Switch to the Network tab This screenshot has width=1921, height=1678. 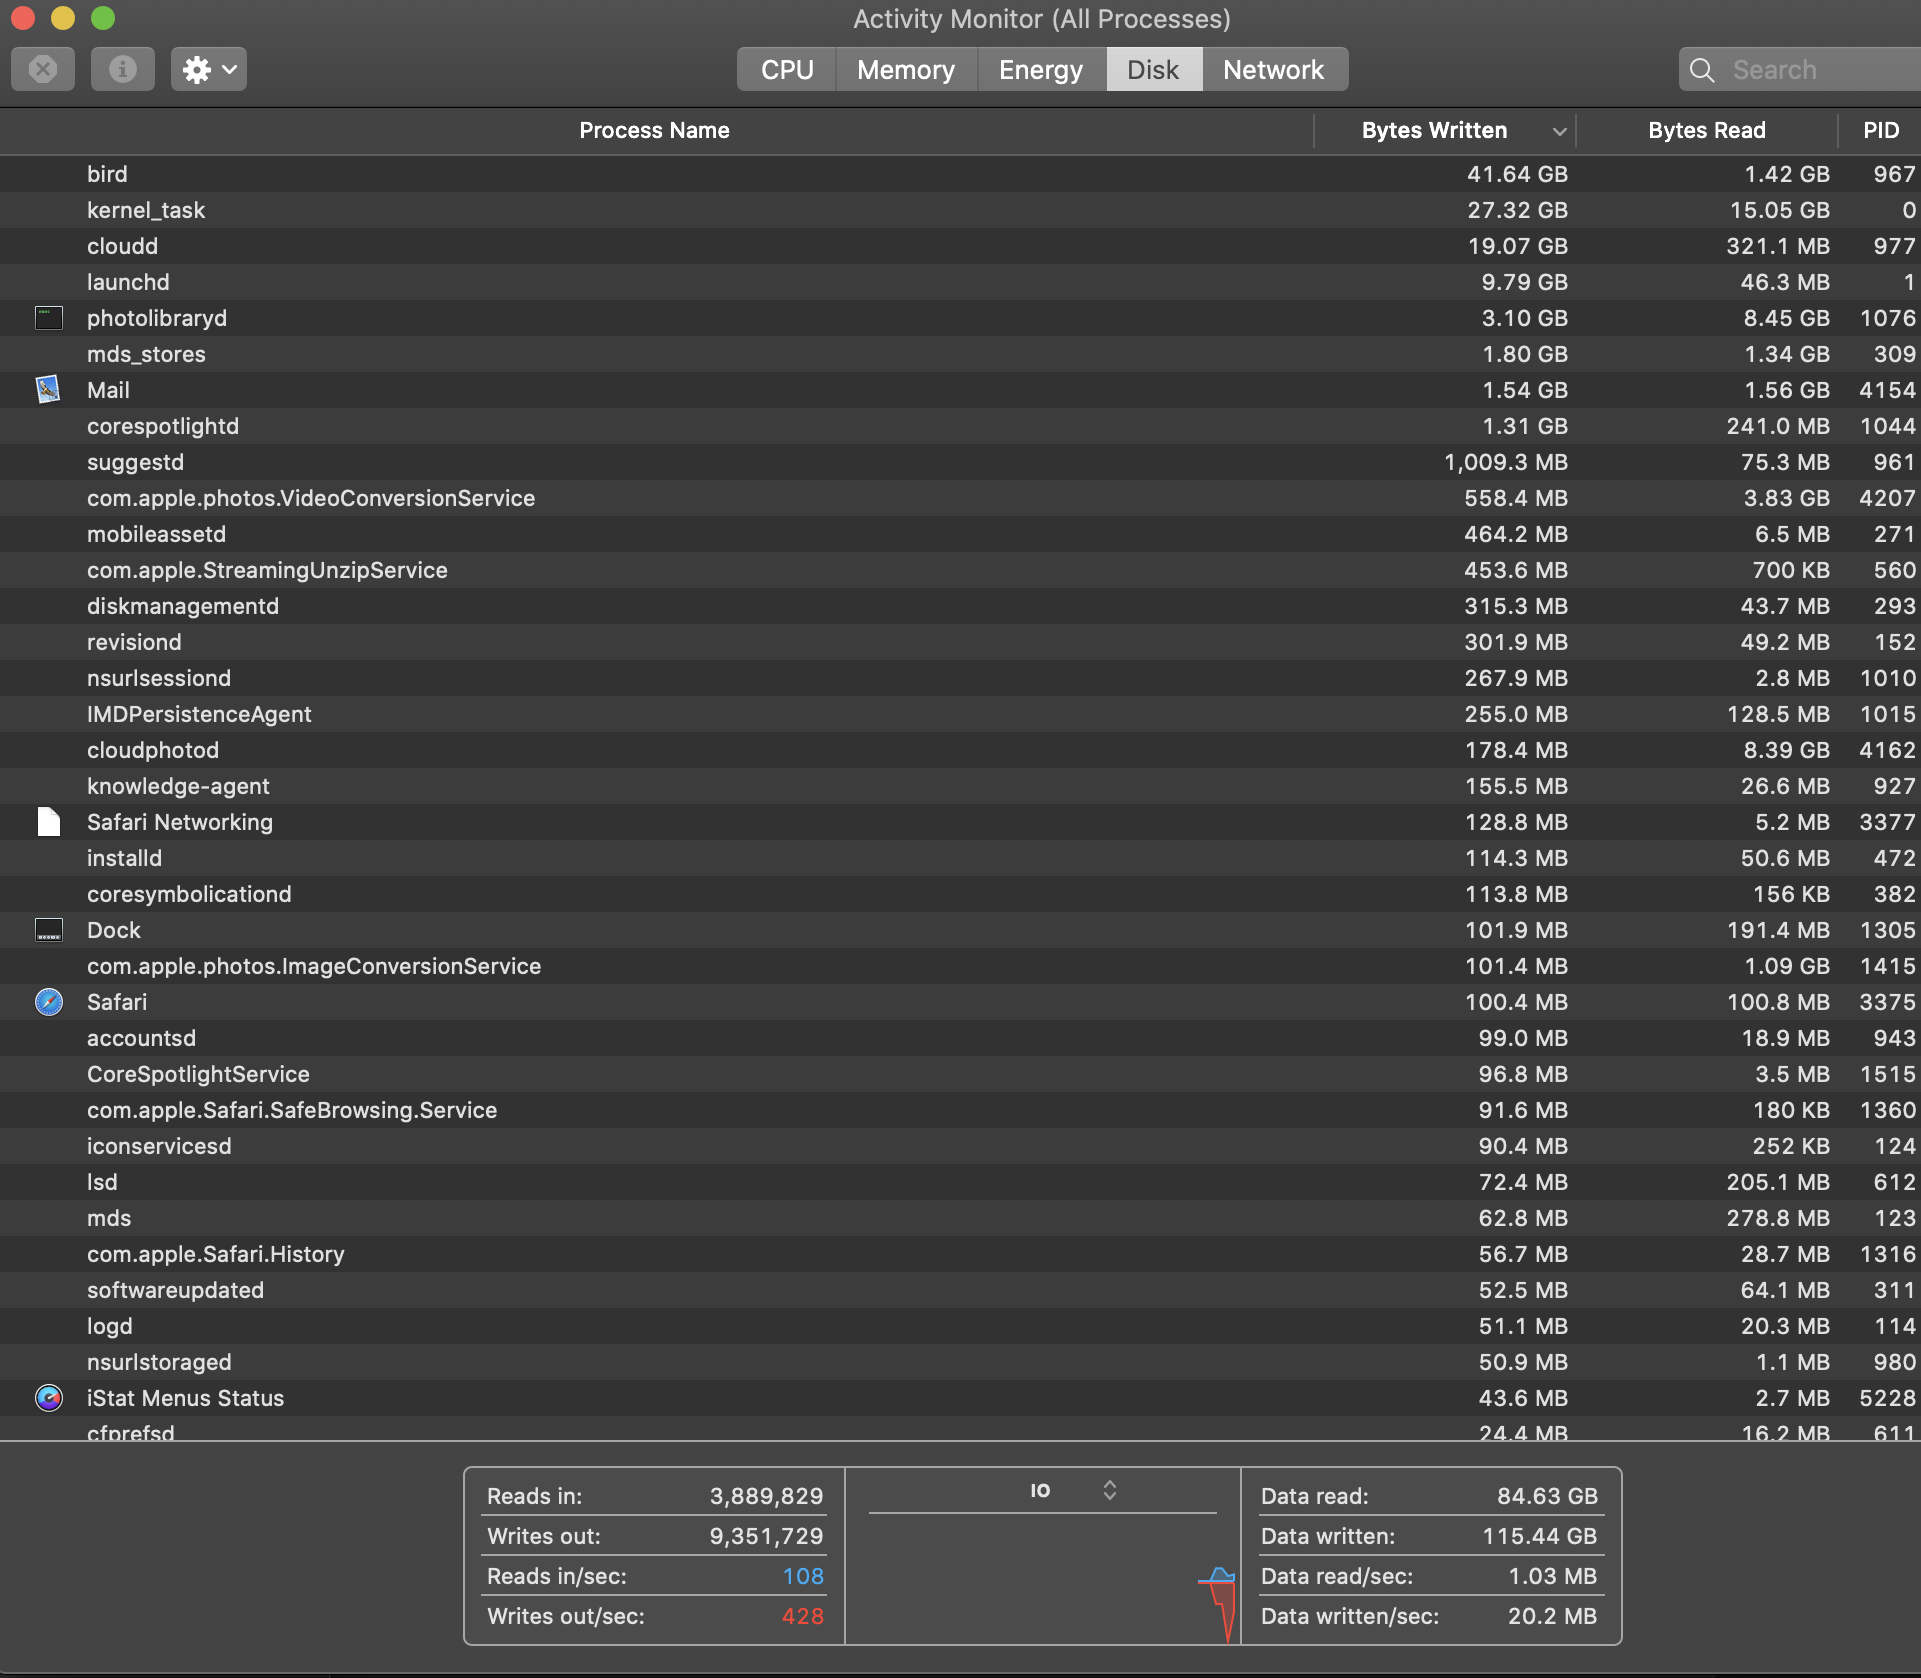click(x=1274, y=70)
